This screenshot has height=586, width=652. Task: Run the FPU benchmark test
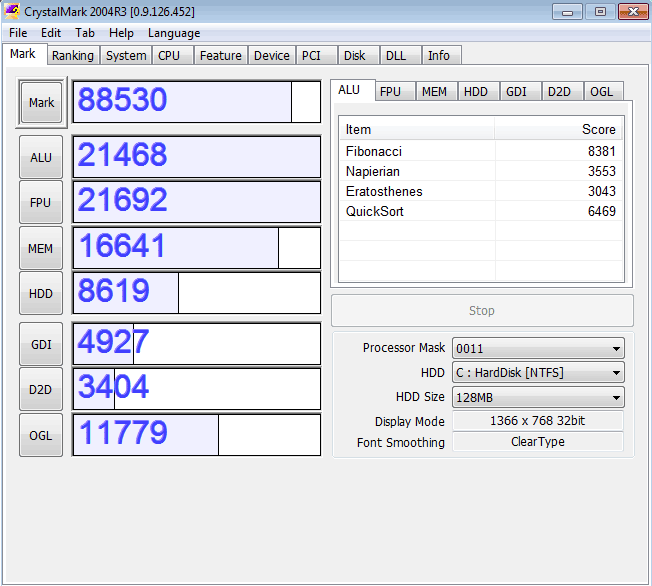tap(41, 203)
